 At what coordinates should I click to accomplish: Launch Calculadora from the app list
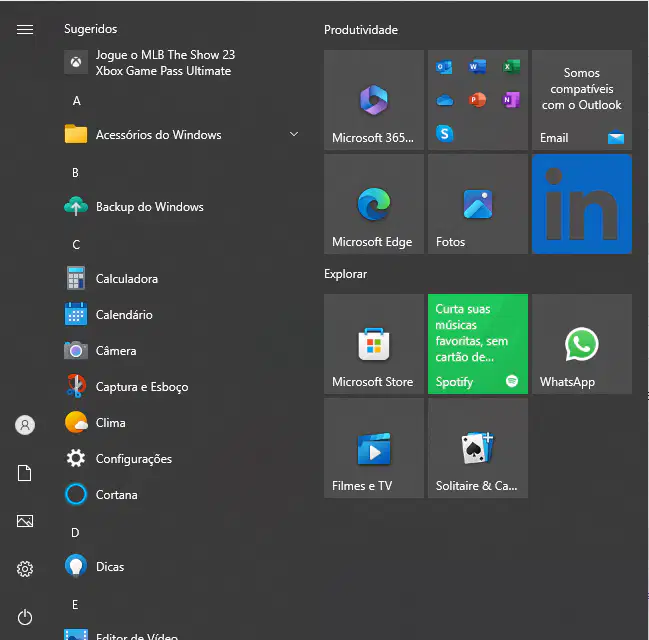pos(111,279)
